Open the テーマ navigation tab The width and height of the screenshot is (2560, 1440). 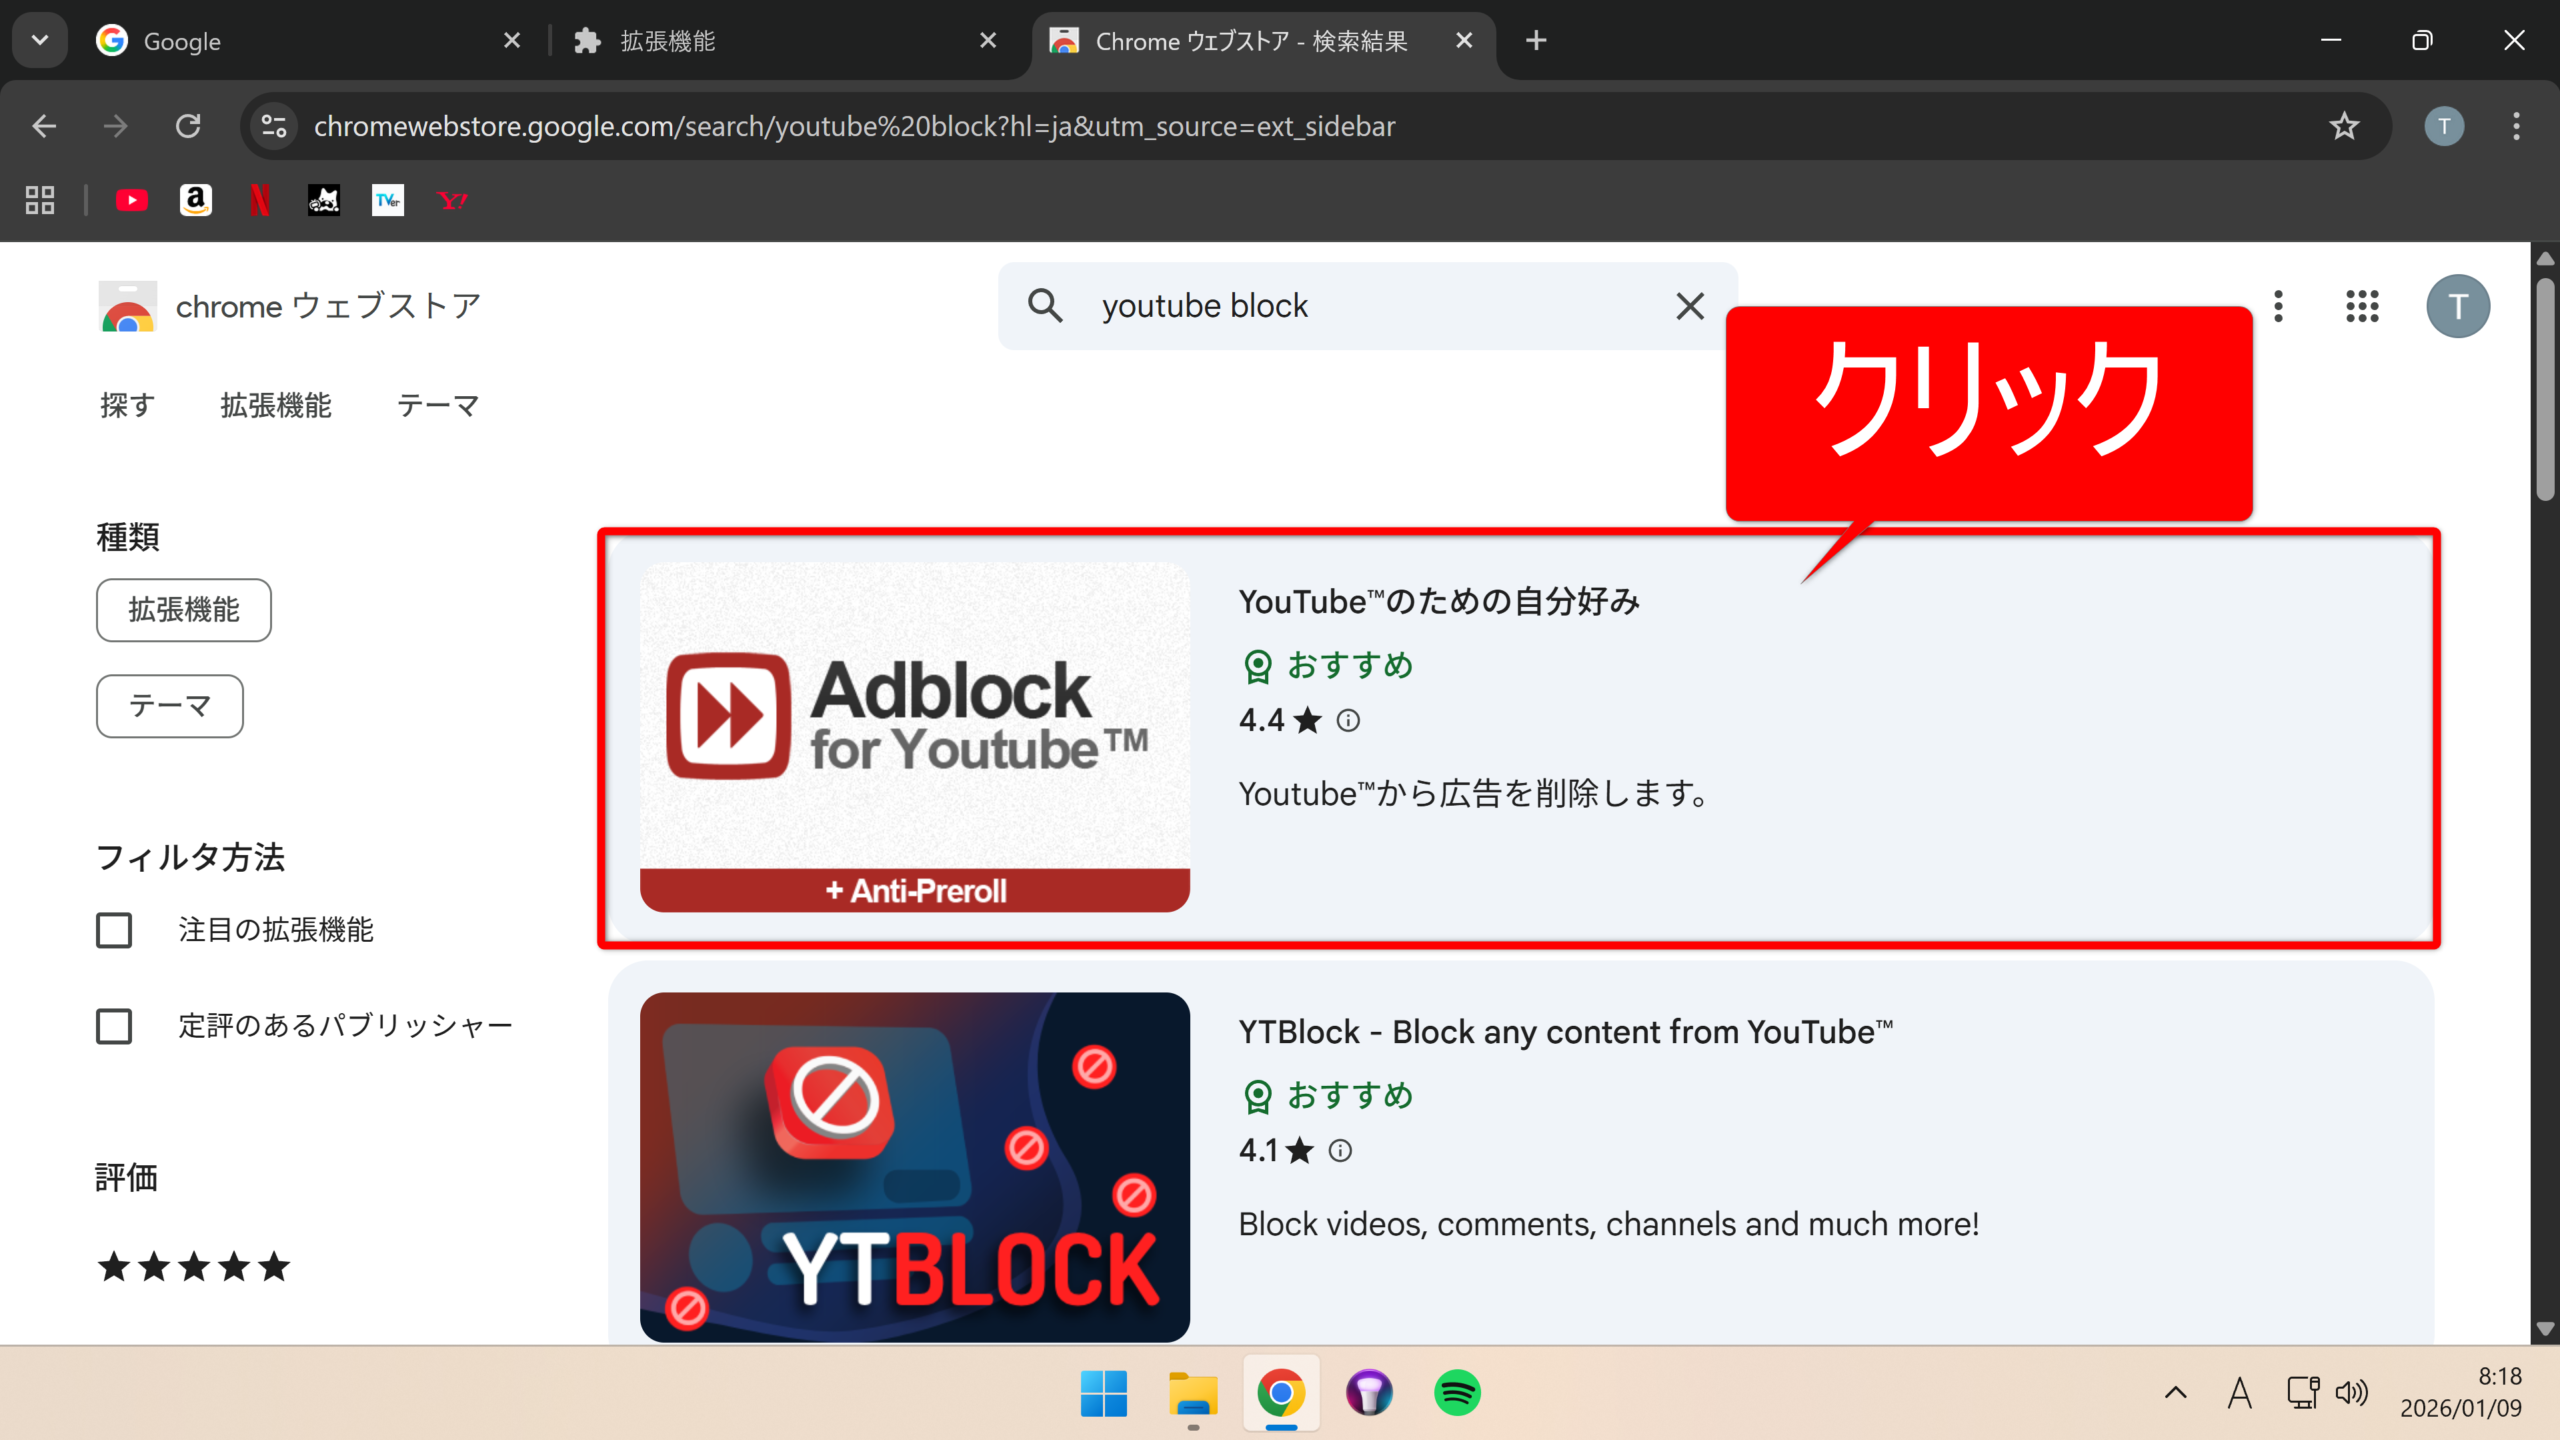click(438, 406)
